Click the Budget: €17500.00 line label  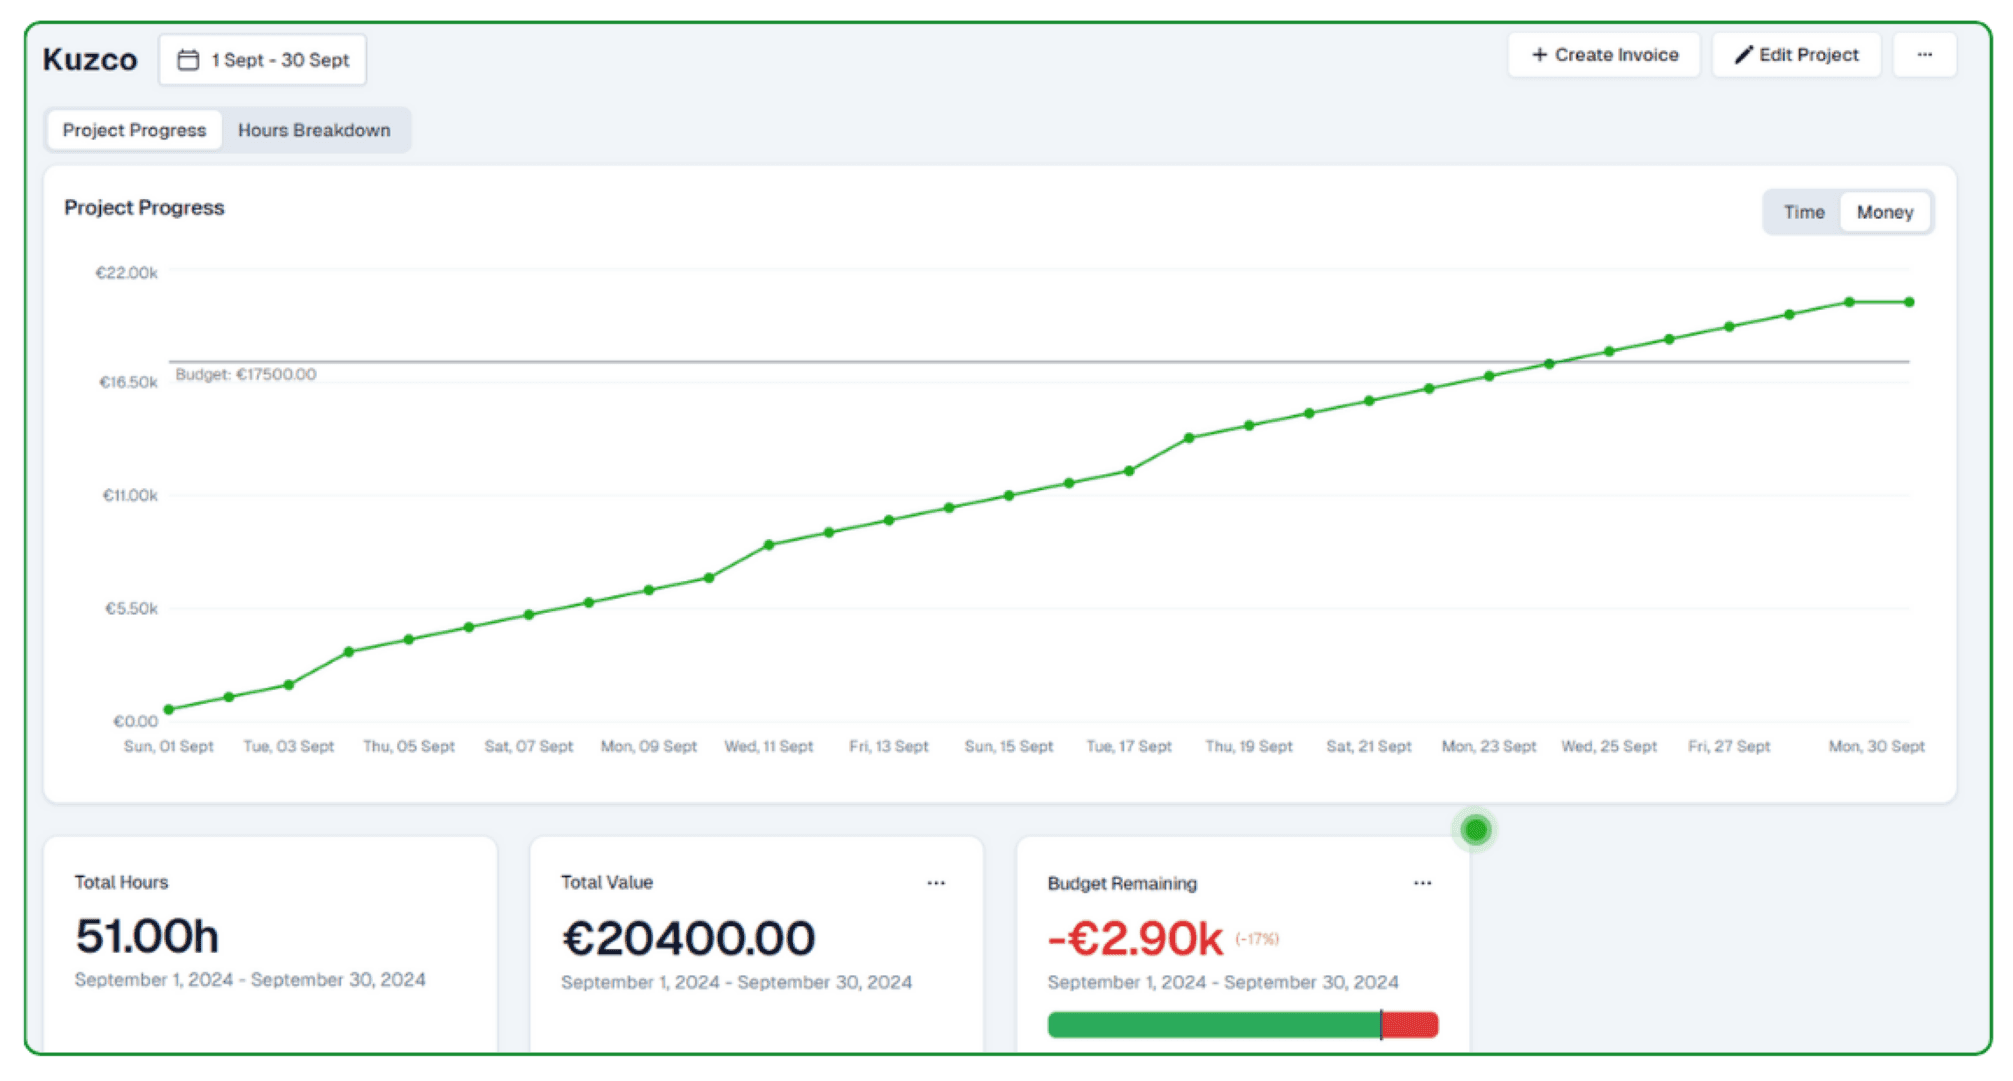[x=246, y=374]
